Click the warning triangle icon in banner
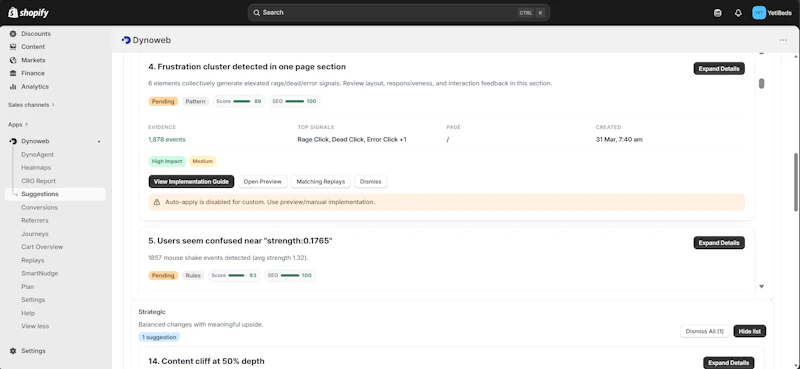The image size is (800, 369). coord(157,202)
